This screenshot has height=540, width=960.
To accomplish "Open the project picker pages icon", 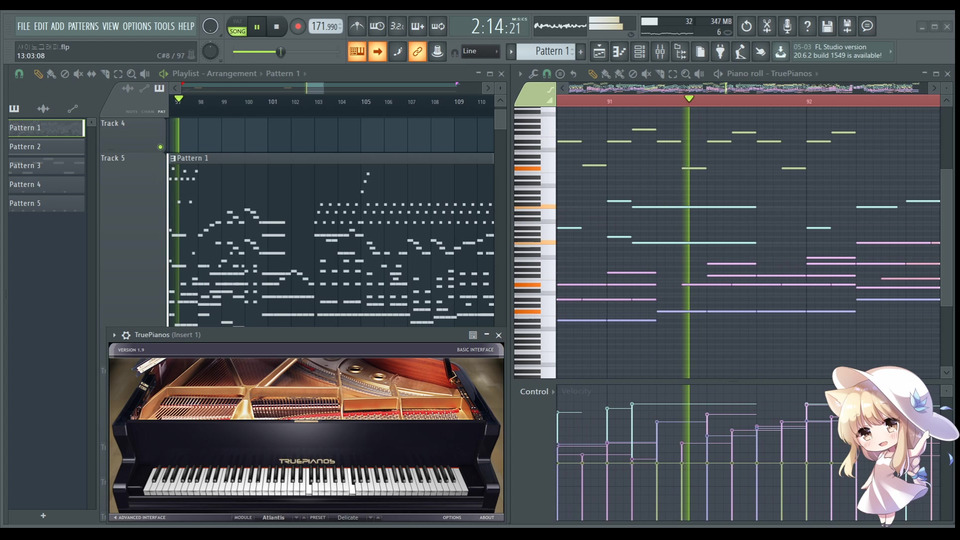I will pos(700,52).
